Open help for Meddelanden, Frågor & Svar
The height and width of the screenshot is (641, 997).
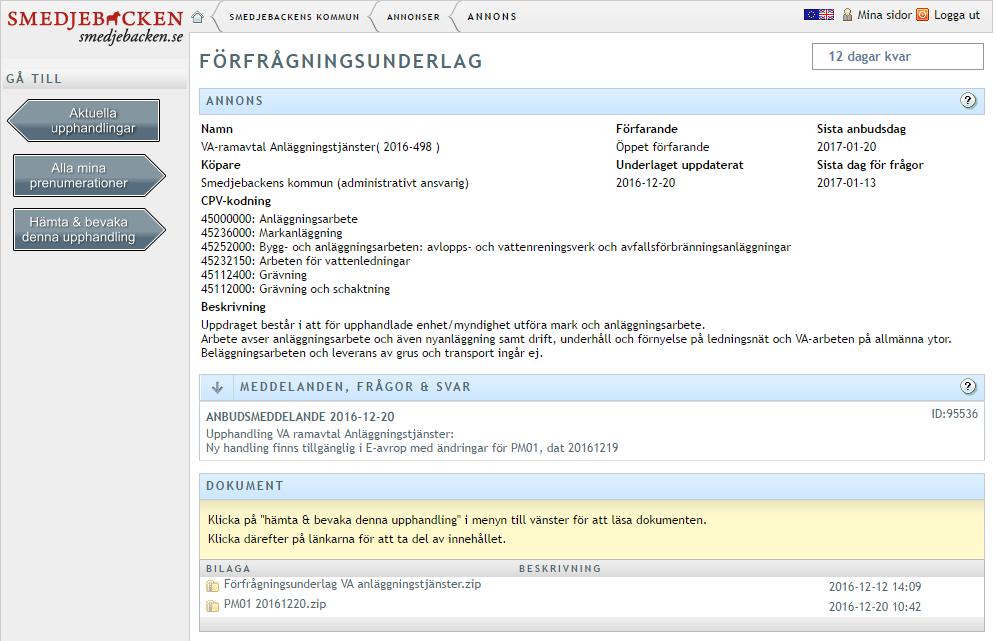click(x=968, y=386)
